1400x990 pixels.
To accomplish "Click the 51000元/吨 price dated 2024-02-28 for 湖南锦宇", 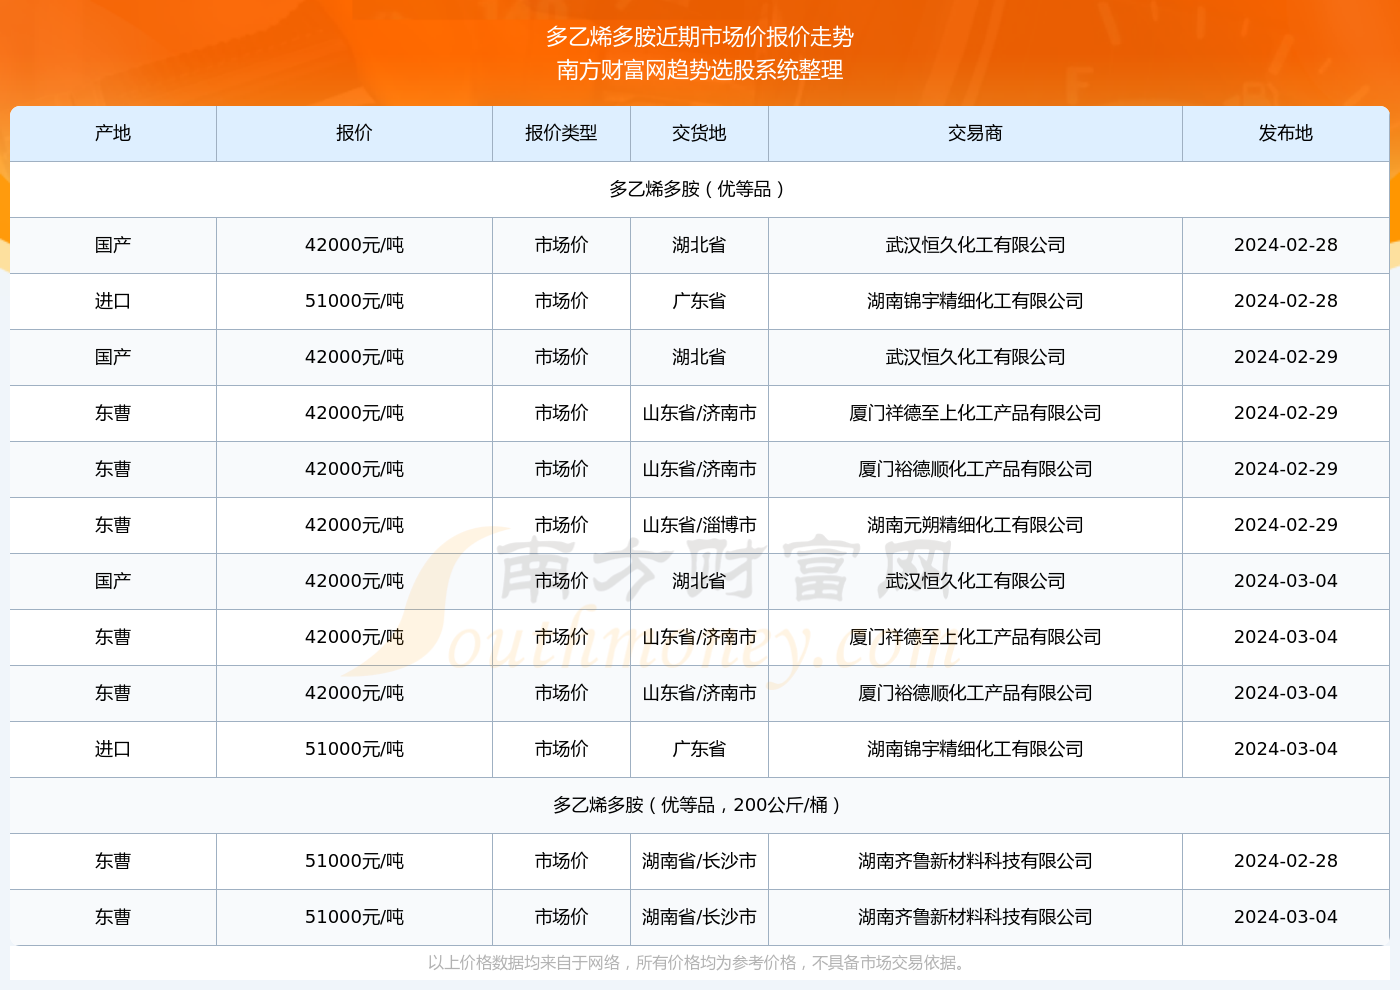I will tap(354, 301).
